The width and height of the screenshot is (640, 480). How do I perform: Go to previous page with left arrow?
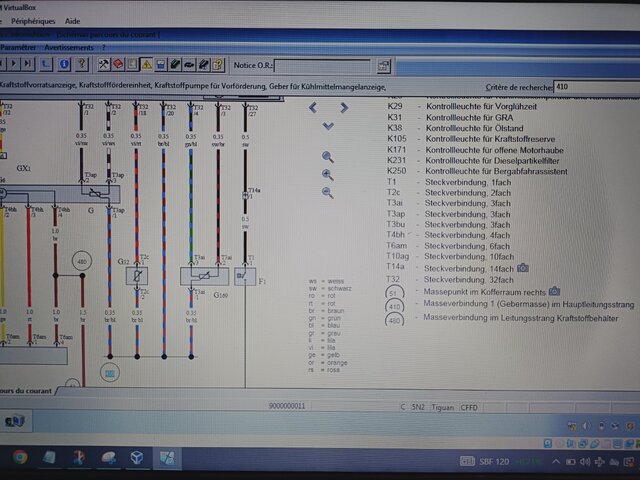point(313,107)
